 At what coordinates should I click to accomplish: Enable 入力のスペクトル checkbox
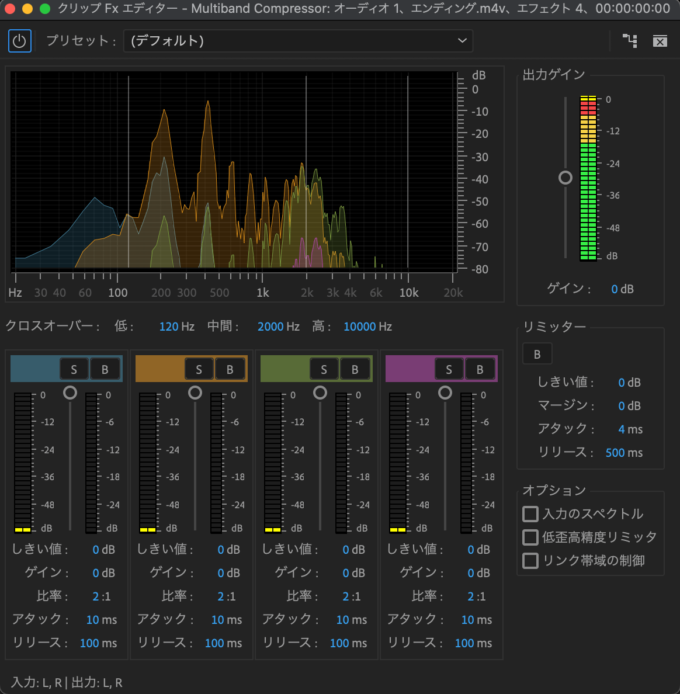530,514
